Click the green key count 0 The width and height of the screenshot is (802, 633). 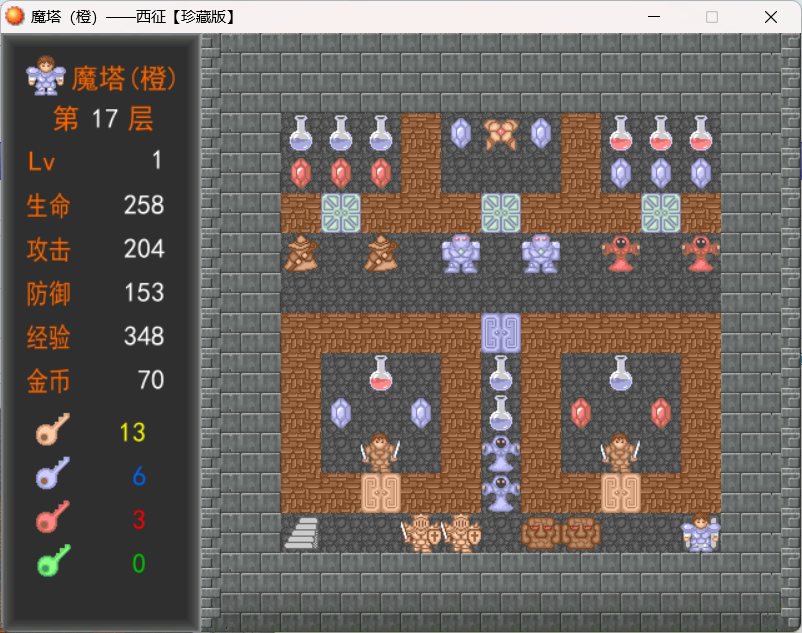(x=139, y=564)
